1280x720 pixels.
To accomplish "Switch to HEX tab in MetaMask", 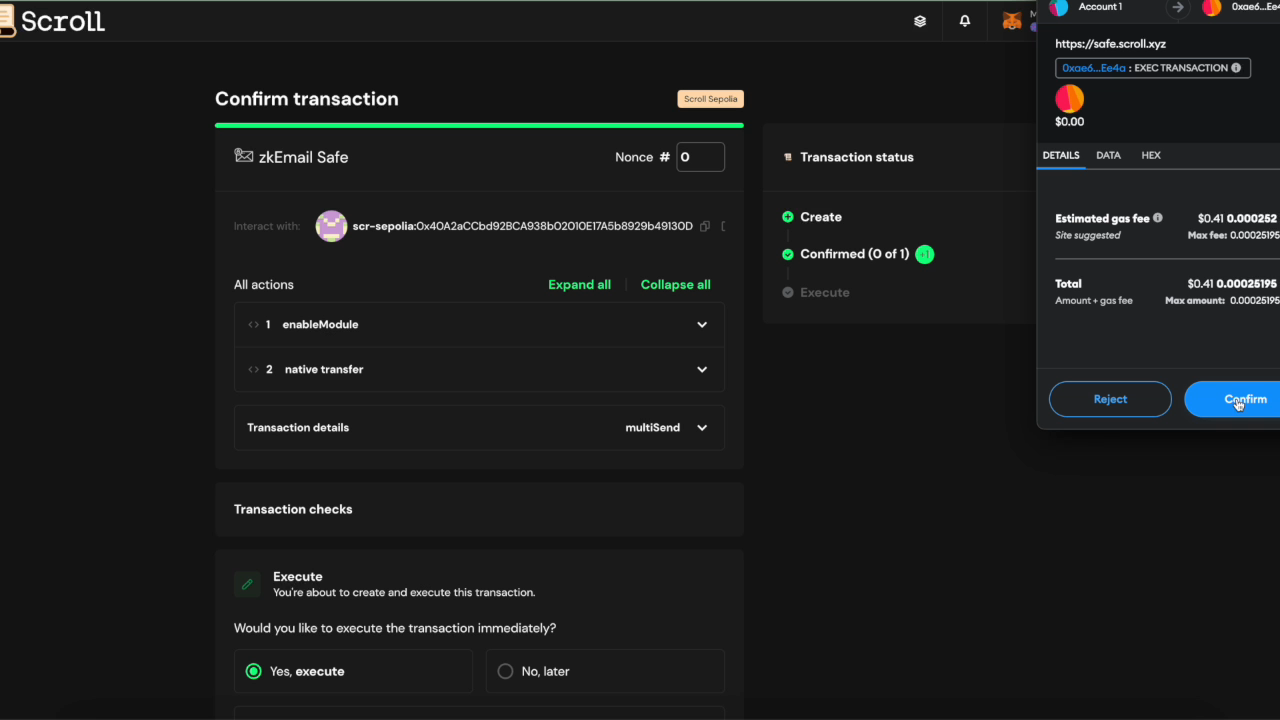I will 1151,156.
